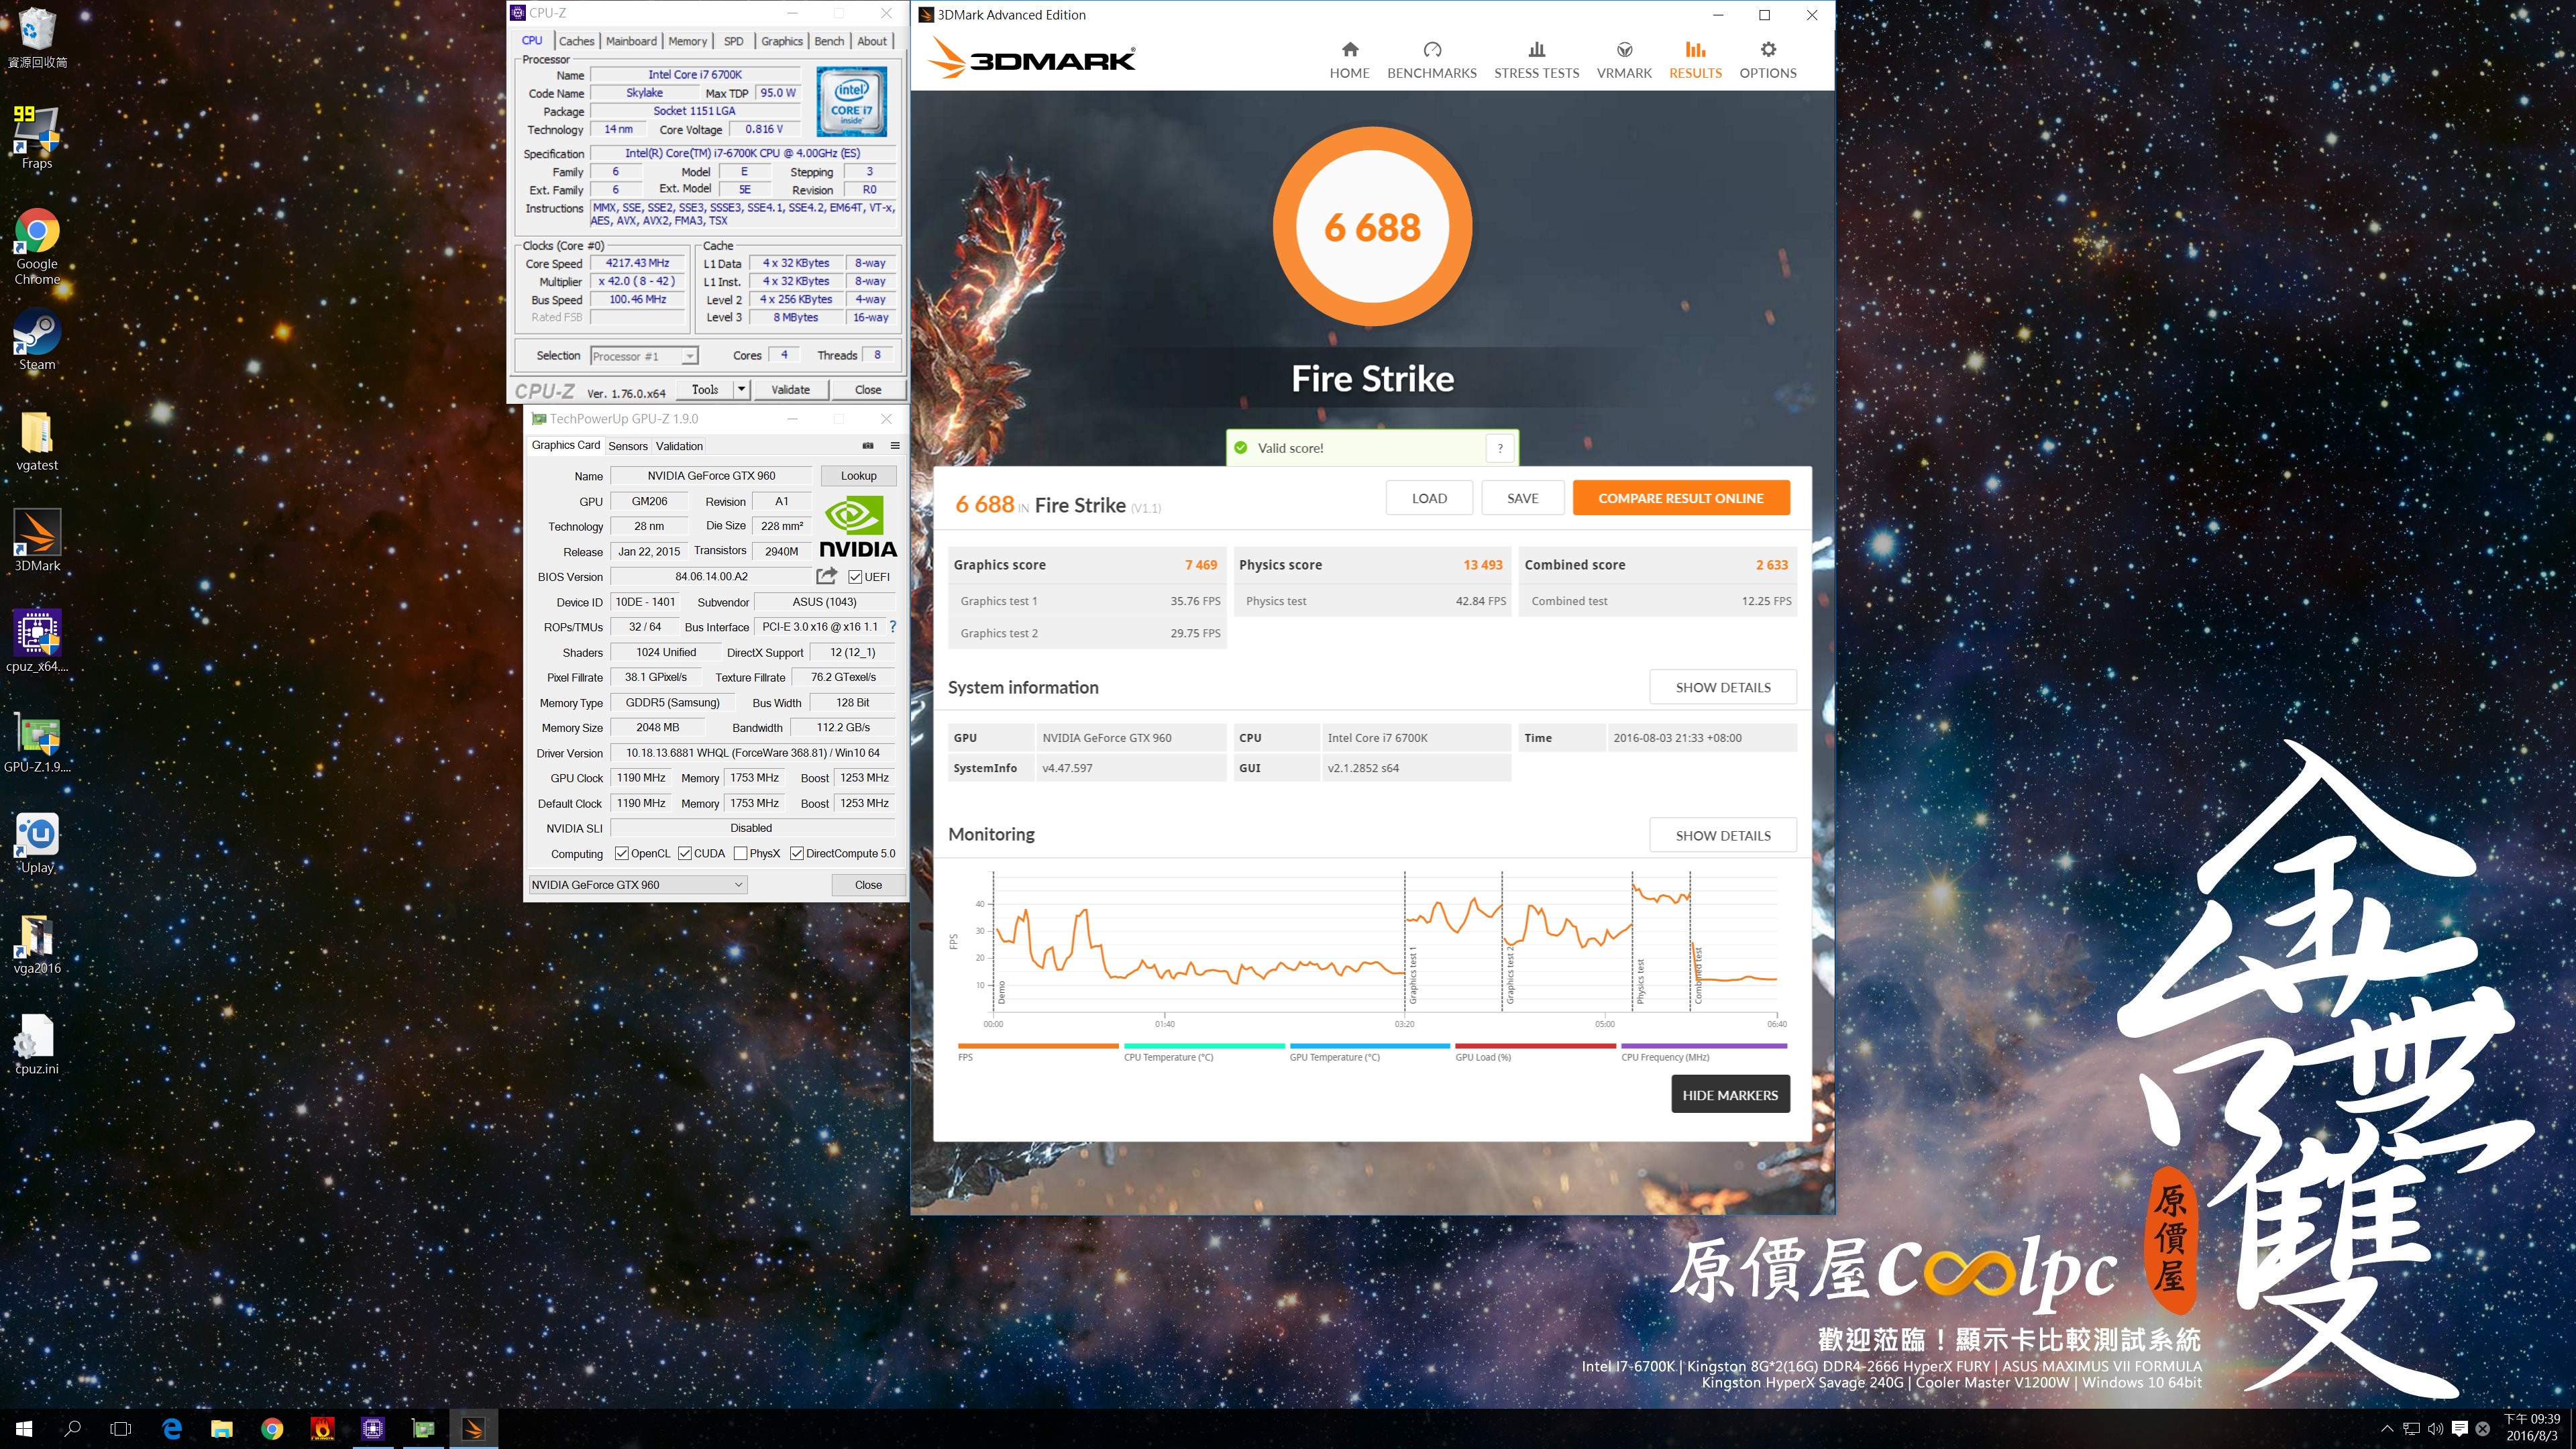Open the Recycle Bin desktop icon
The height and width of the screenshot is (1449, 2576).
(x=37, y=37)
